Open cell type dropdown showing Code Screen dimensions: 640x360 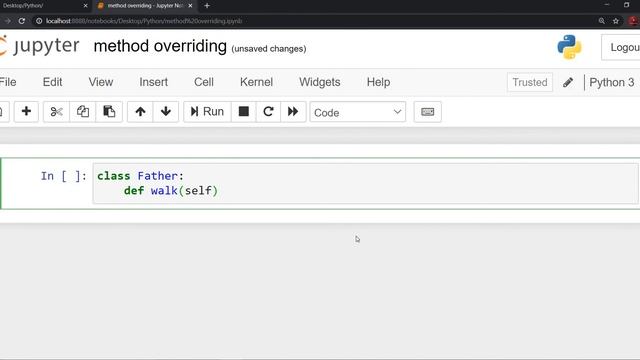coord(358,112)
